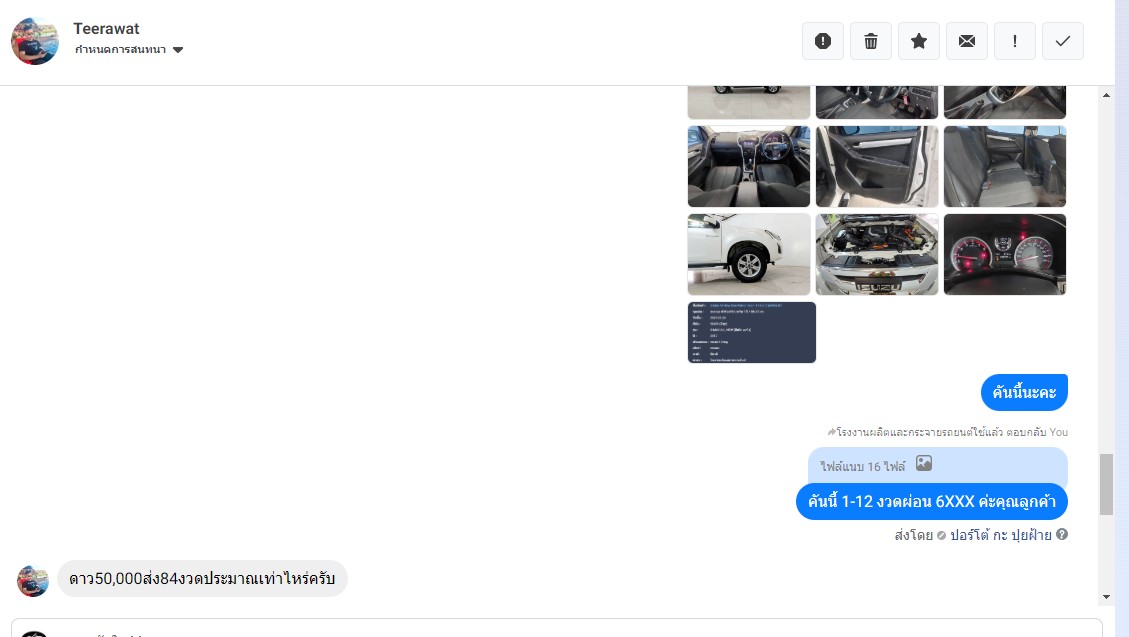Delete conversation using trash can icon
Screen dimensions: 1129x637
871,41
